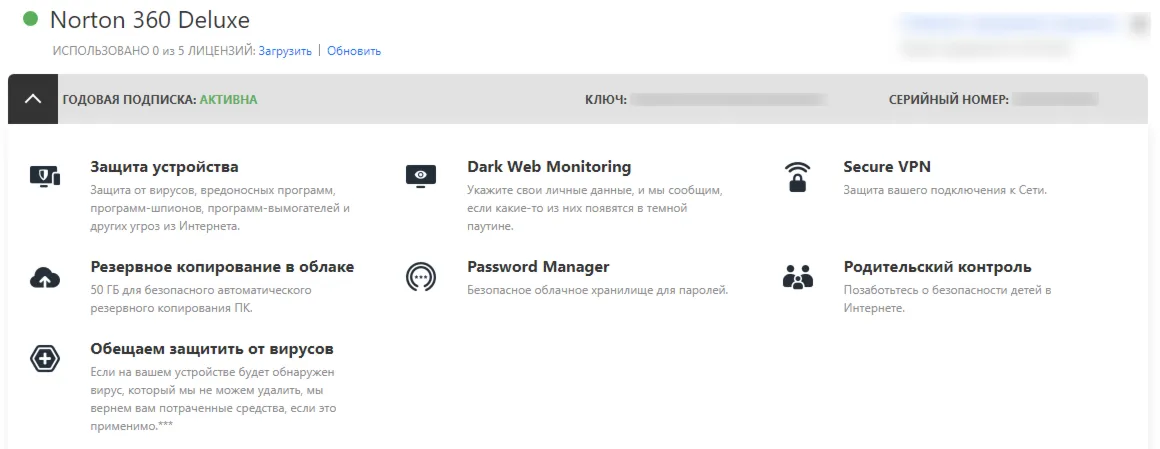Open the "Родительский контроль" heading
The width and height of the screenshot is (1160, 449).
937,267
